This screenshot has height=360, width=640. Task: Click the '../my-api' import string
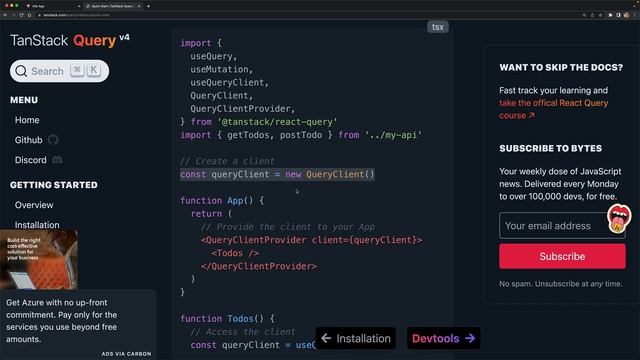[393, 135]
